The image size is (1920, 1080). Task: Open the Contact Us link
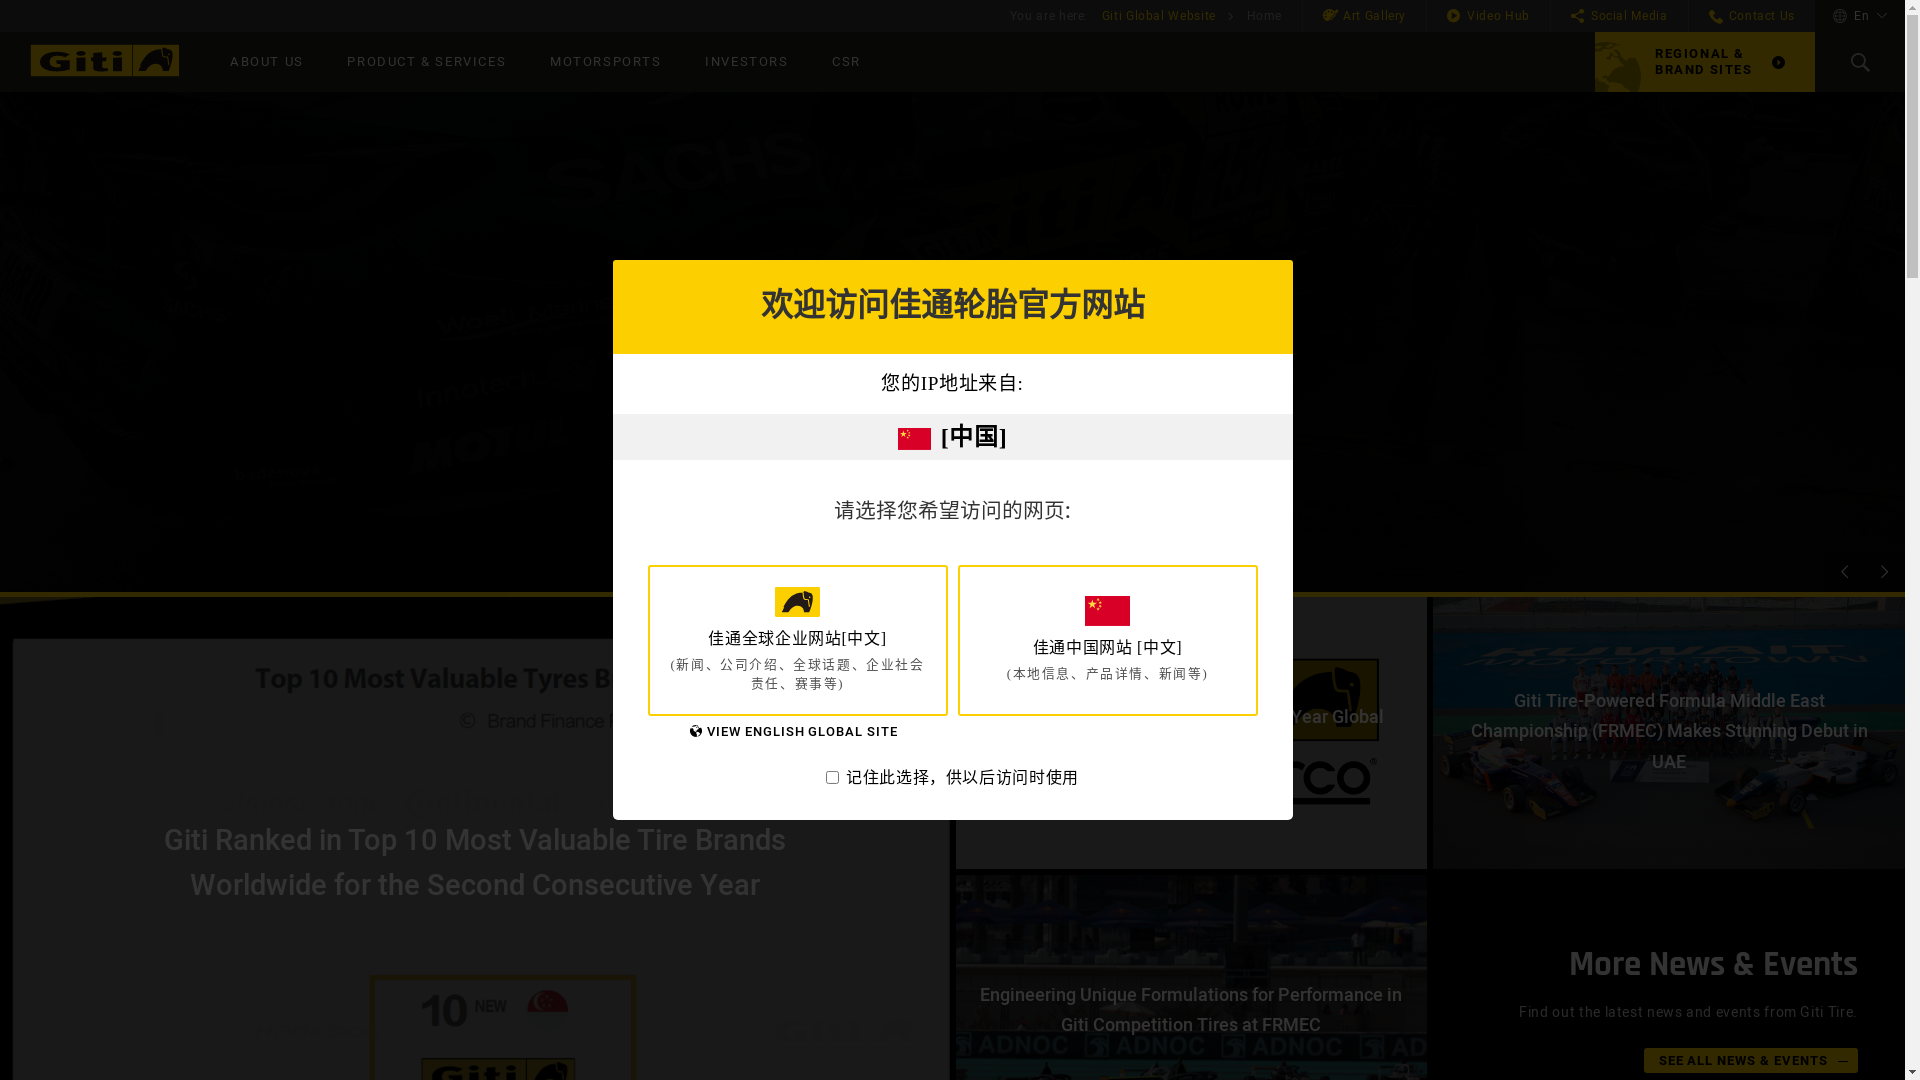[1751, 16]
